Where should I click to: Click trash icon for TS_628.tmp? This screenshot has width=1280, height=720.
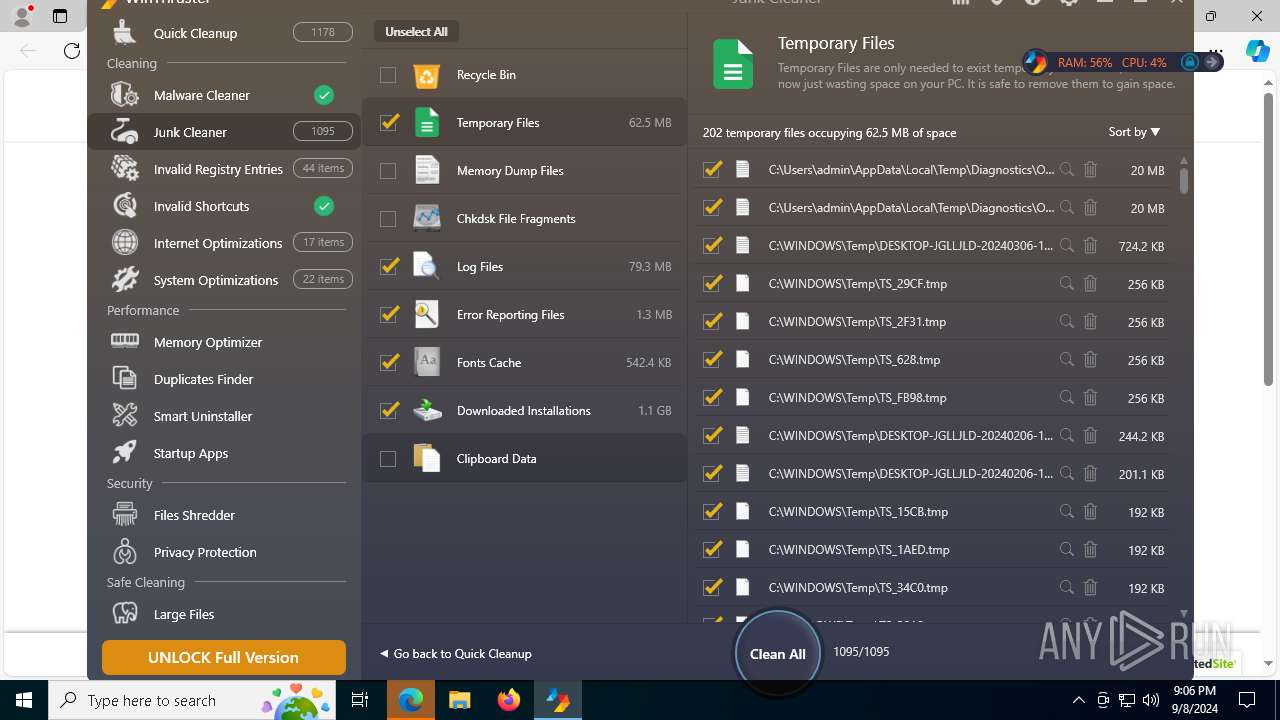(1091, 359)
